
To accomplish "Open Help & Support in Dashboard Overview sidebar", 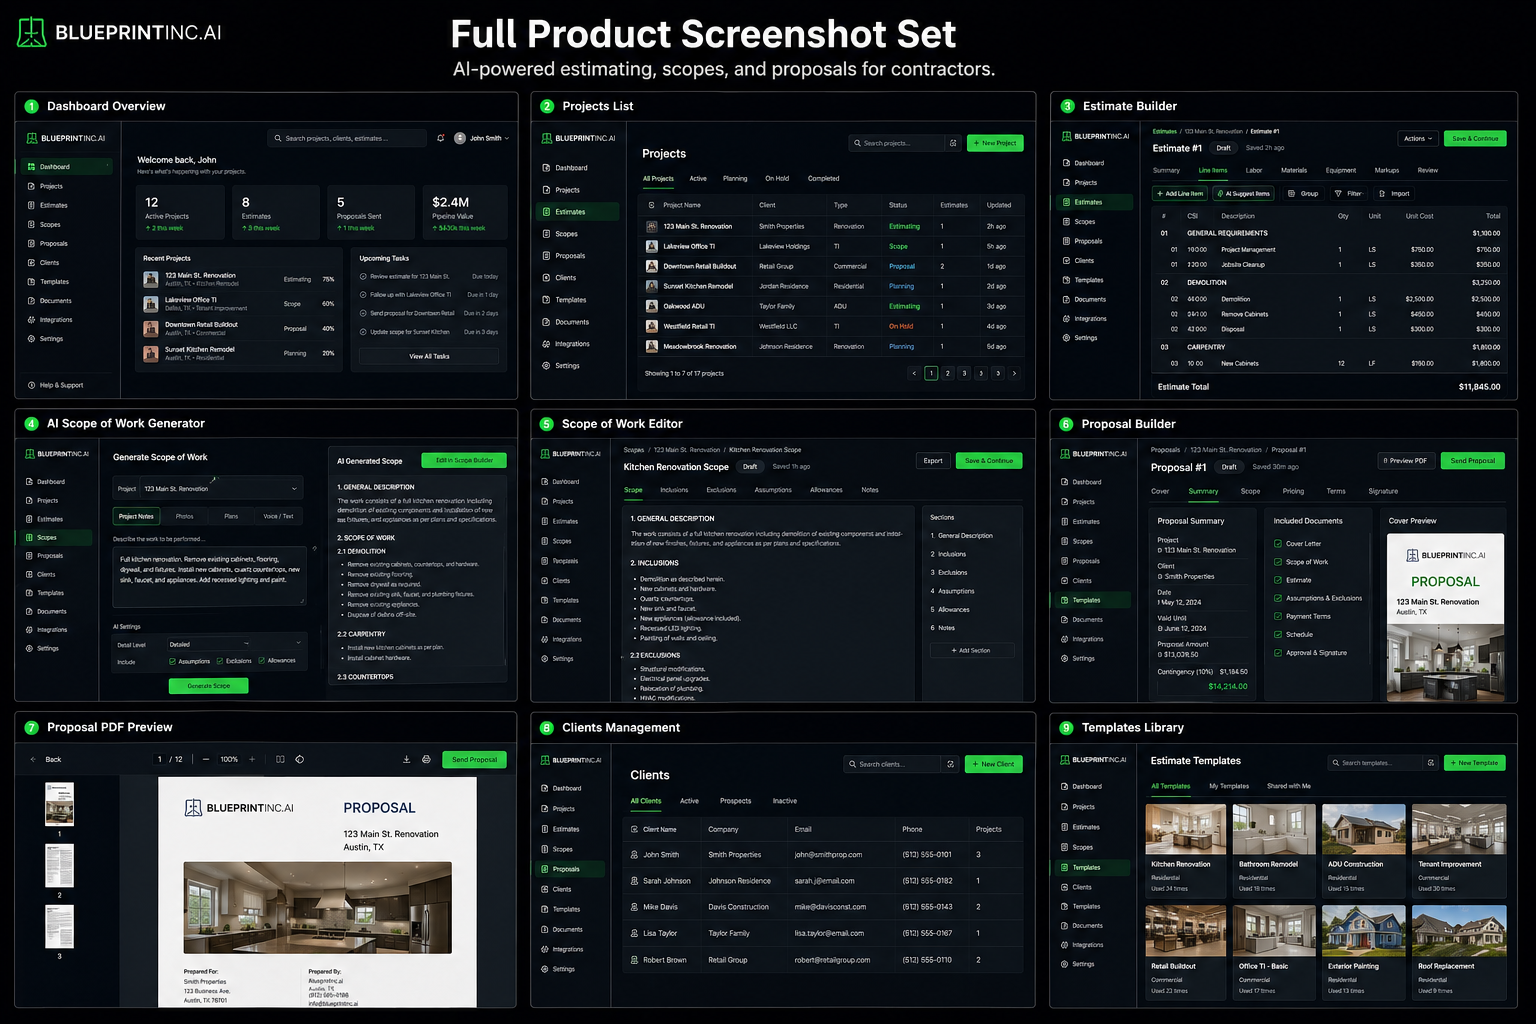I will tap(56, 385).
